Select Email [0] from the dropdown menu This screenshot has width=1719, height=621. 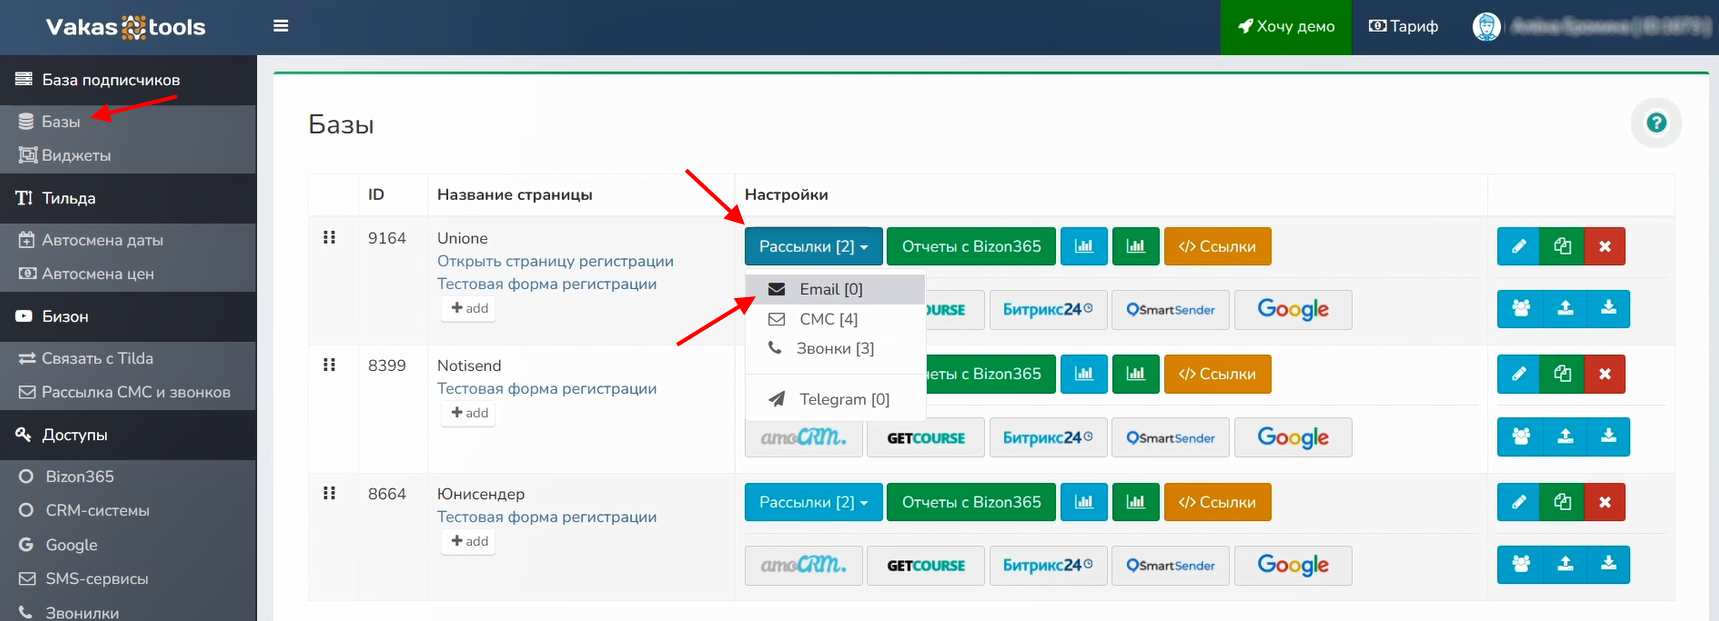tap(830, 290)
